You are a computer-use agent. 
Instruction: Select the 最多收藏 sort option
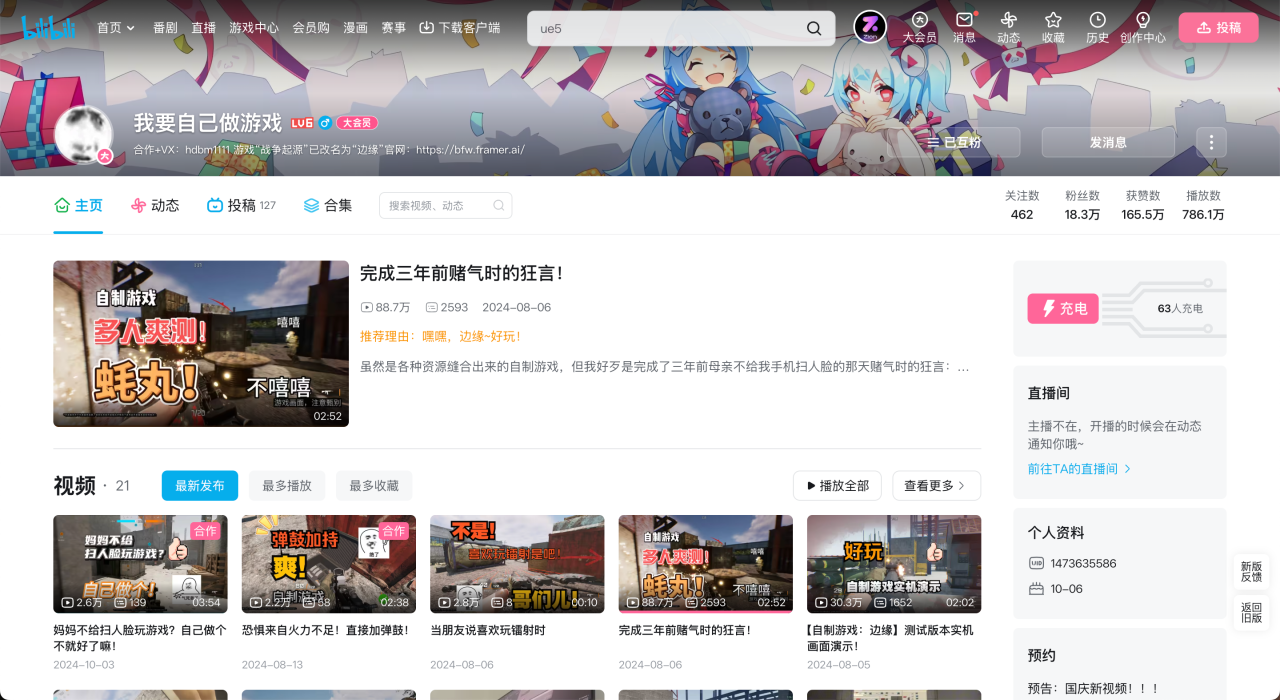(x=374, y=486)
